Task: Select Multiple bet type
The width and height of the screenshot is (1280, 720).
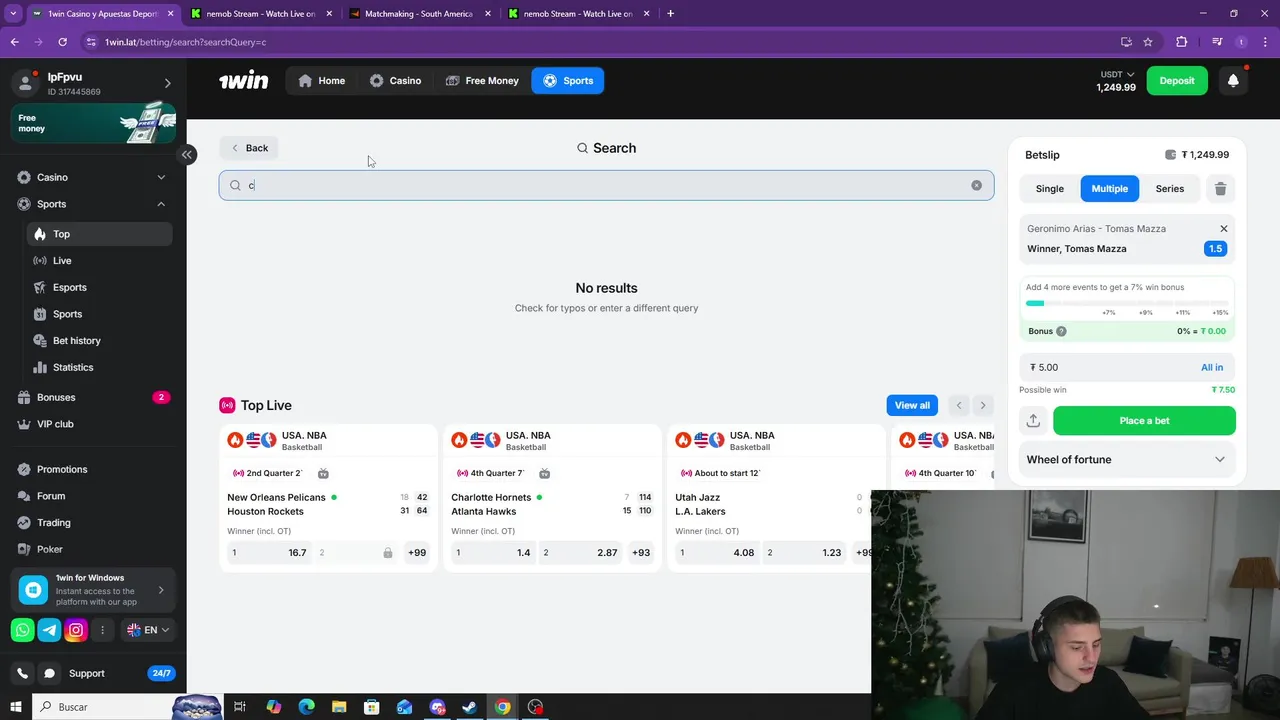Action: click(x=1109, y=189)
